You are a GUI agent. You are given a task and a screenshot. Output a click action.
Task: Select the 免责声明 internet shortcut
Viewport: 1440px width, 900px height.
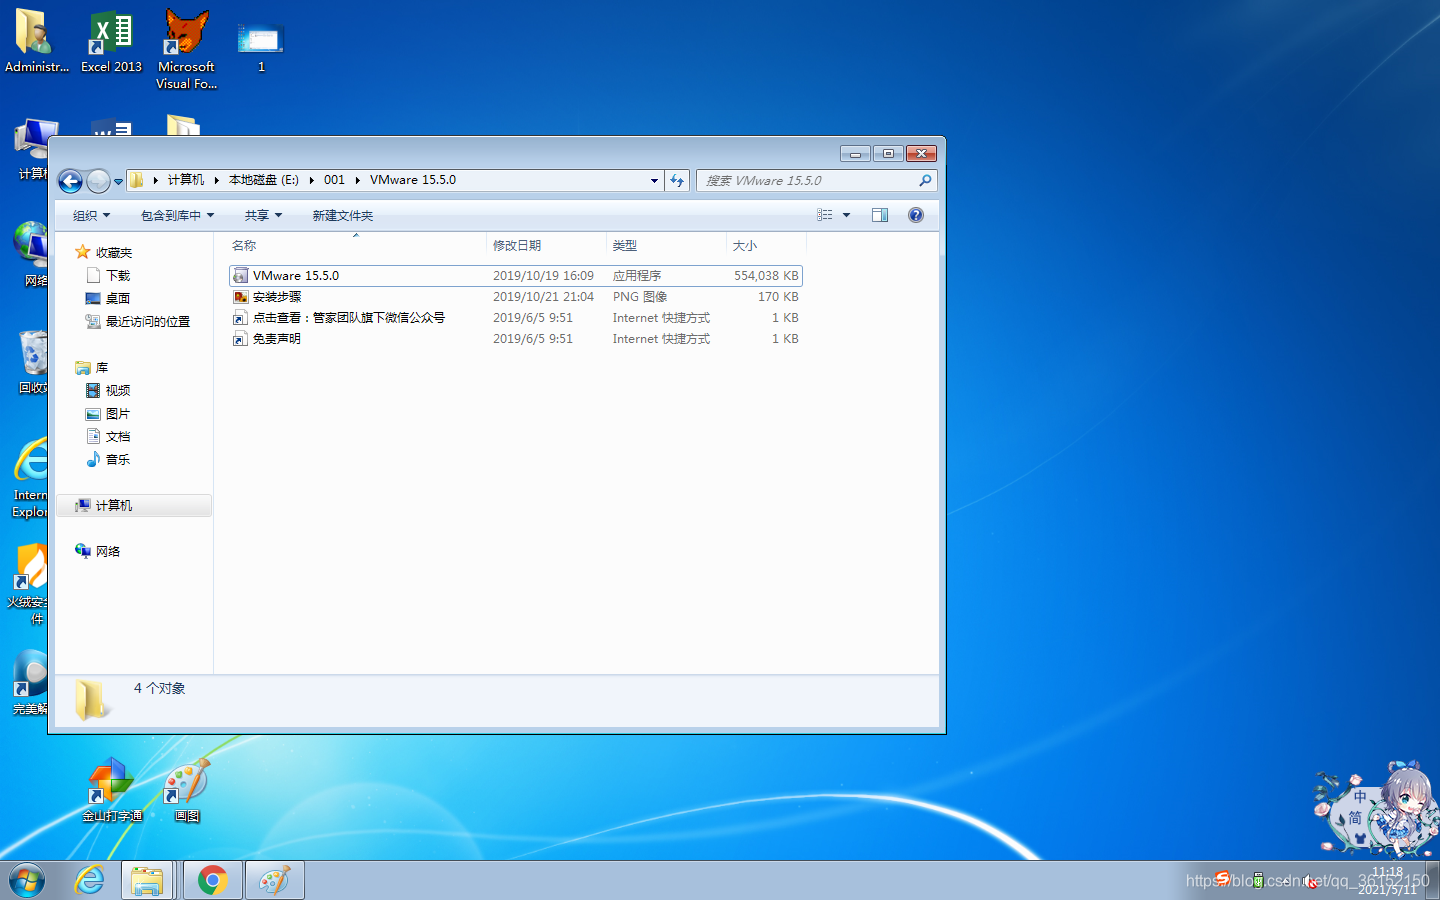516,339
